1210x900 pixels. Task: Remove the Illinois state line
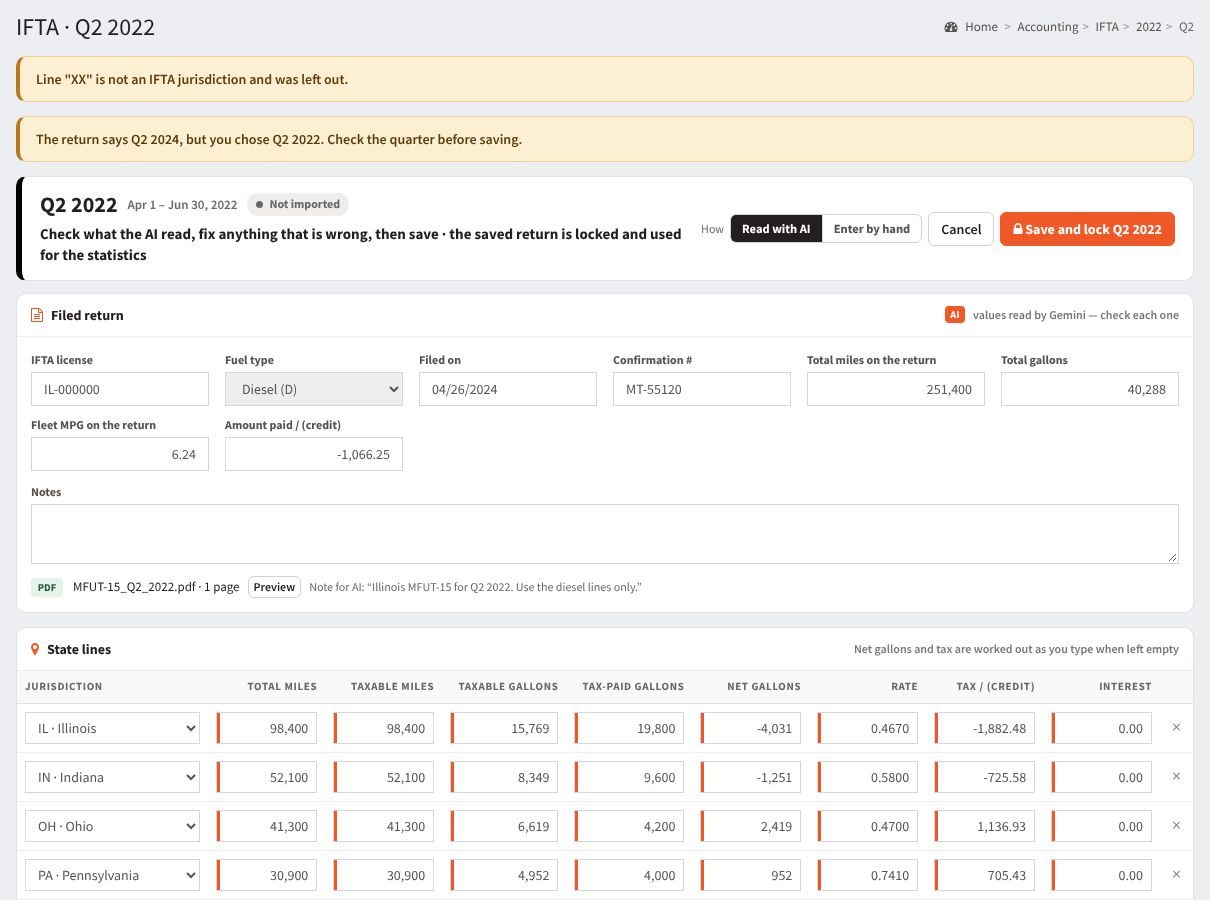click(1176, 728)
